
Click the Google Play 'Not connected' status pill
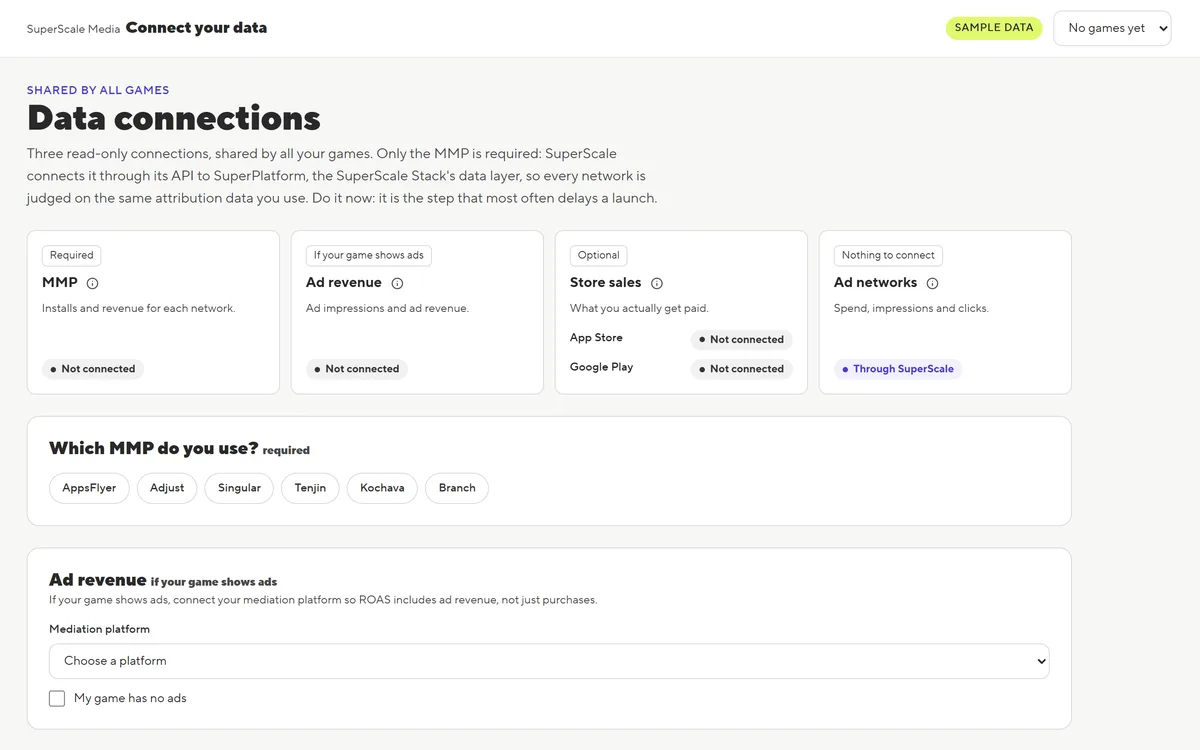742,369
